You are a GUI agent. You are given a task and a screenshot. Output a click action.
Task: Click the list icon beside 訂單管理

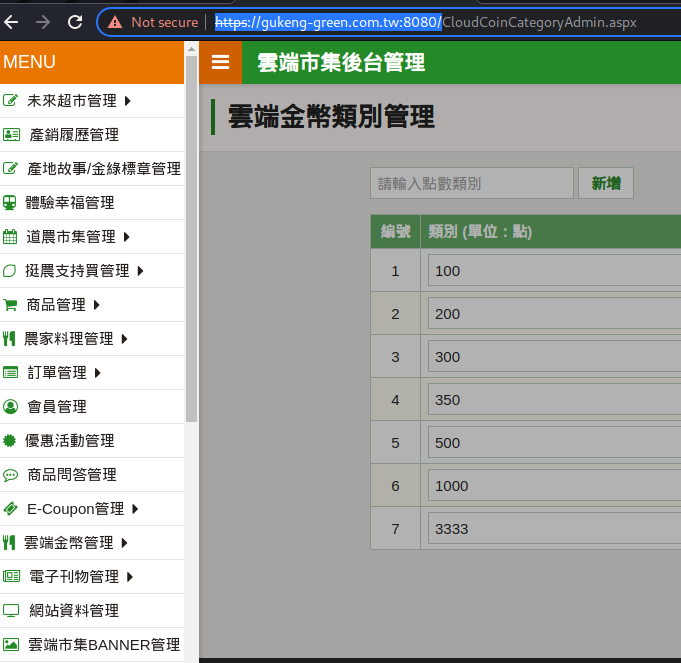[10, 373]
